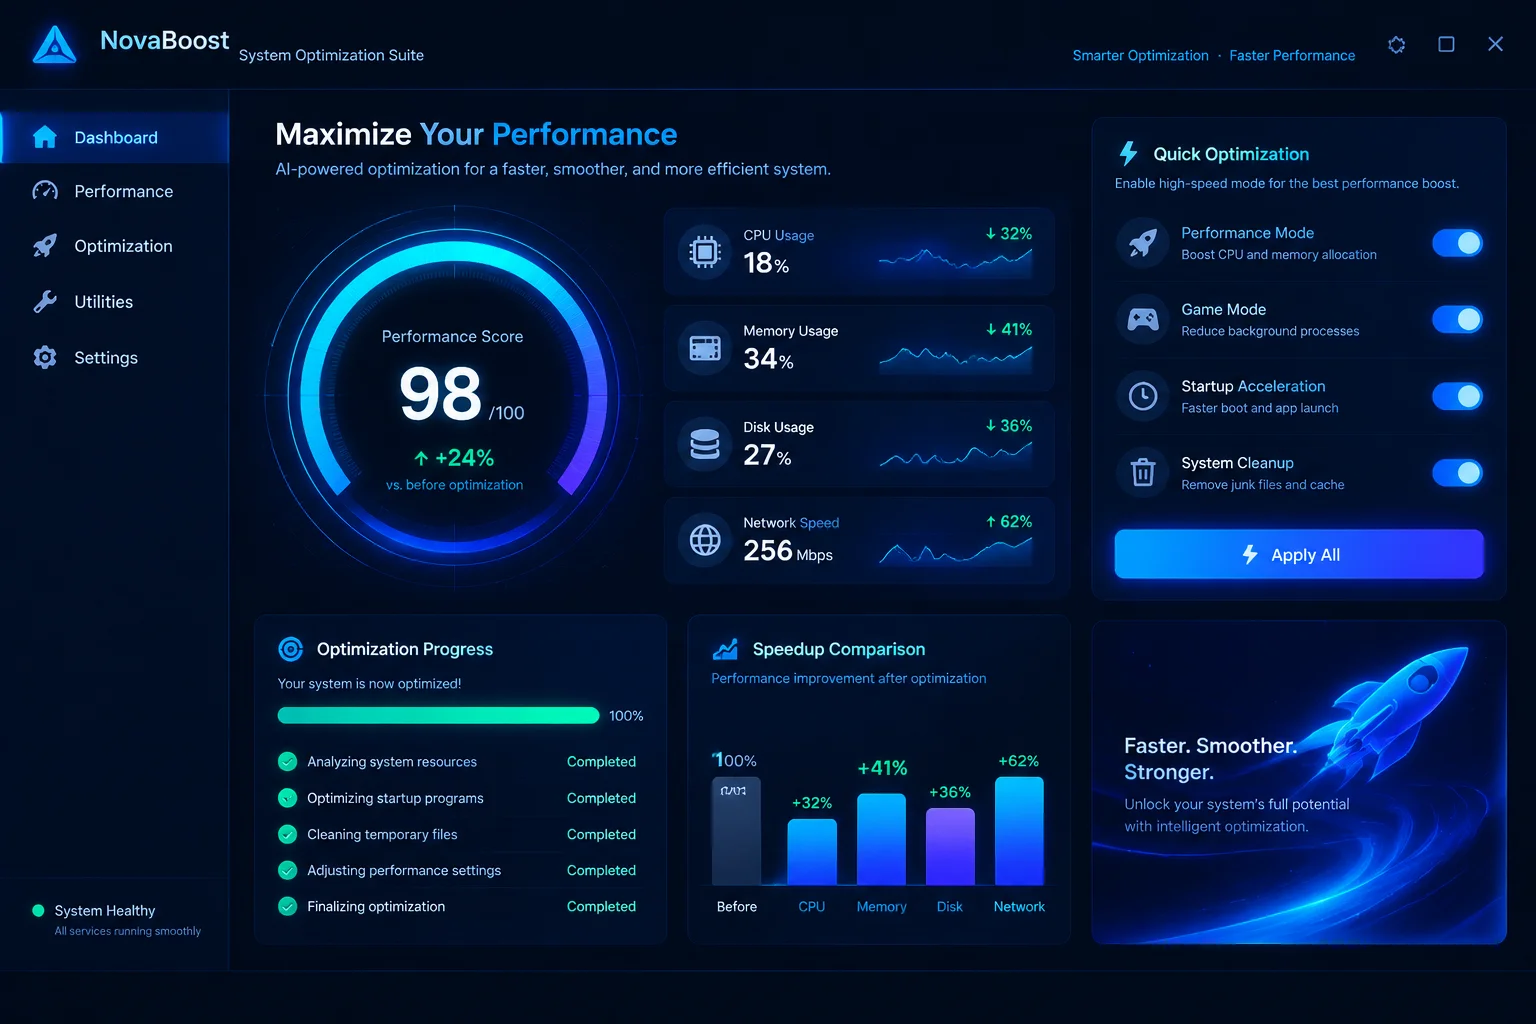Click the '18%' CPU Usage value
This screenshot has width=1536, height=1024.
tap(766, 263)
